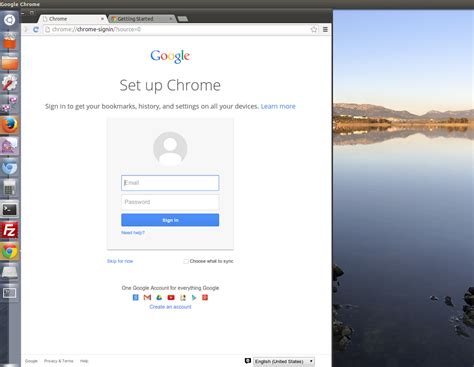This screenshot has width=474, height=367.
Task: Click the blue Sign in button
Action: pos(170,220)
